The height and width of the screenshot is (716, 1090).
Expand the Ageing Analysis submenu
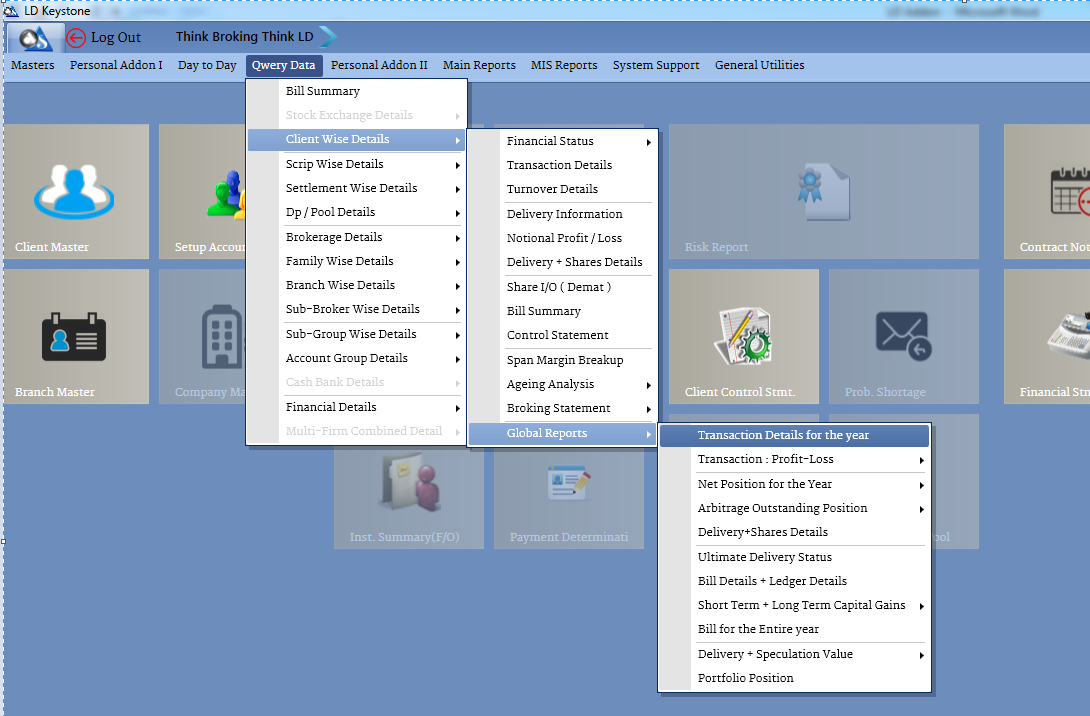click(x=563, y=384)
